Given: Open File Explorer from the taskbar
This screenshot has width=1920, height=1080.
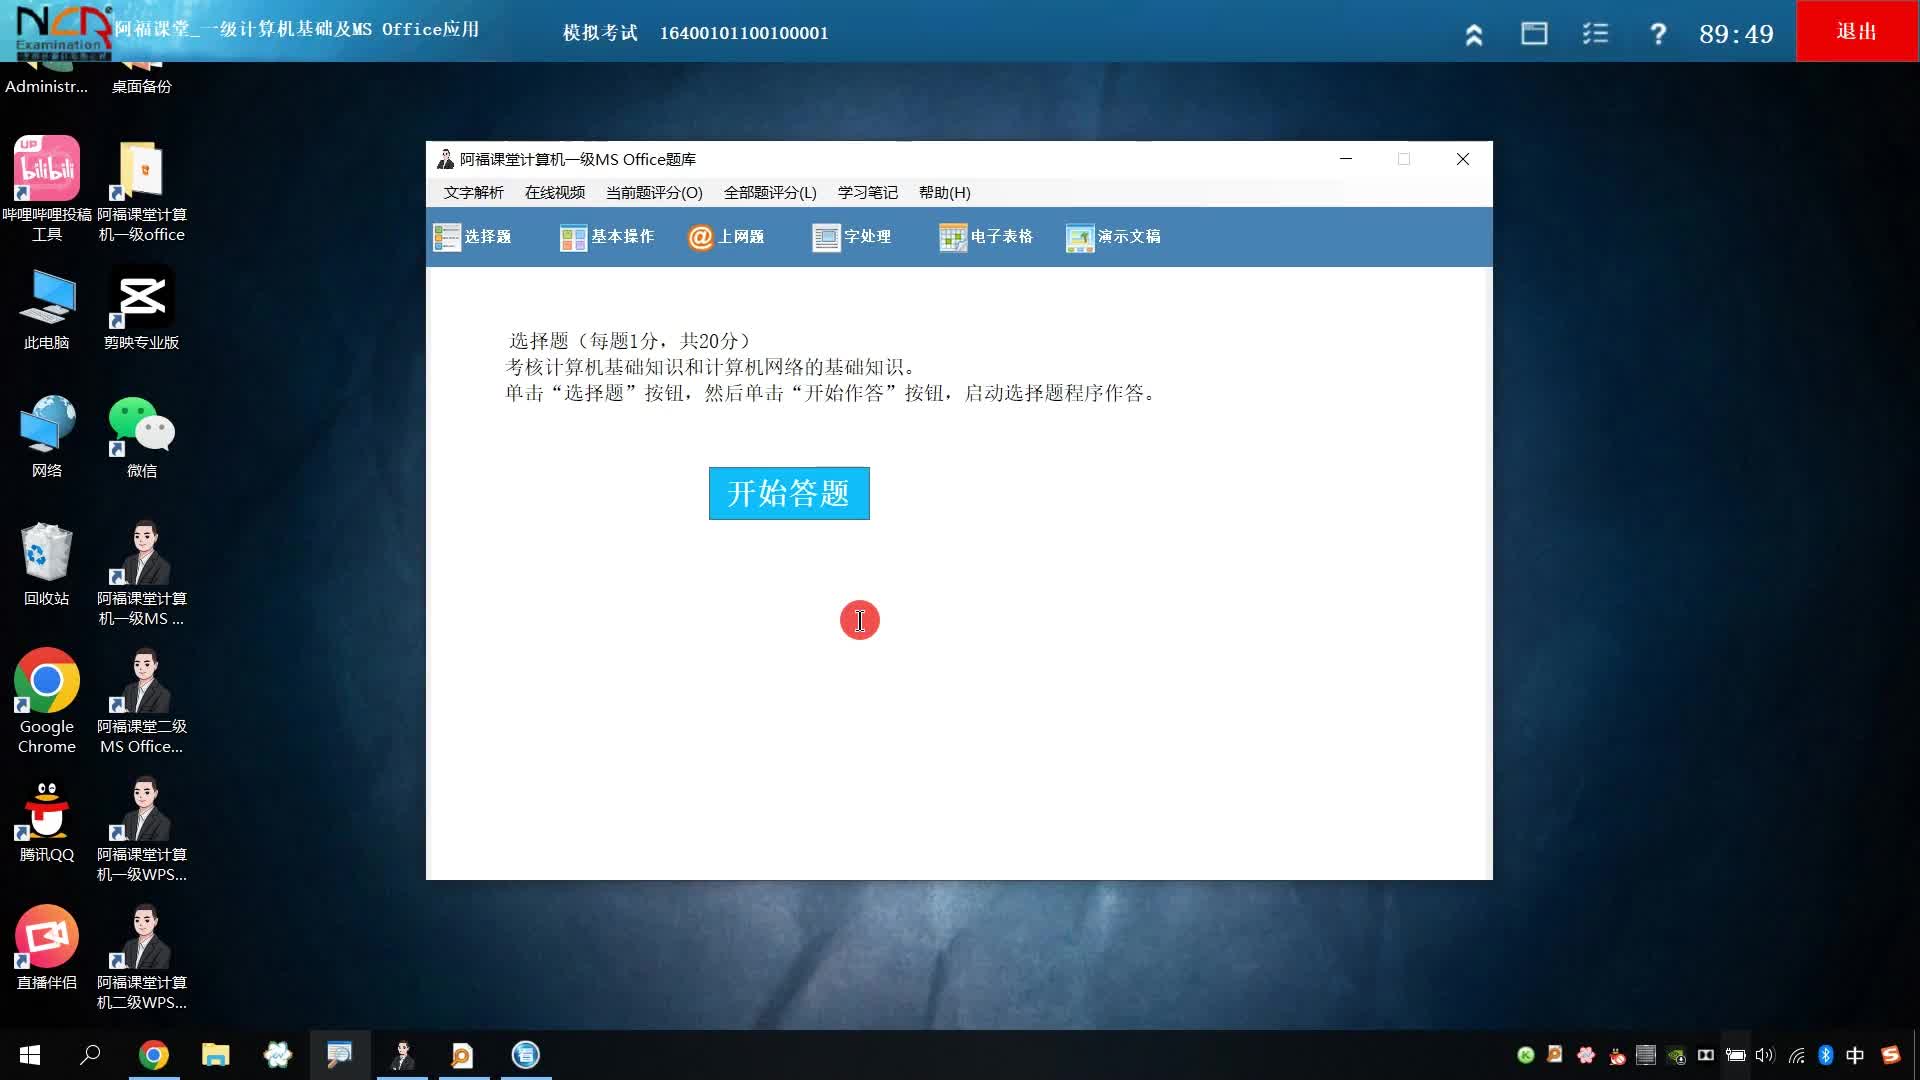Looking at the screenshot, I should point(216,1055).
